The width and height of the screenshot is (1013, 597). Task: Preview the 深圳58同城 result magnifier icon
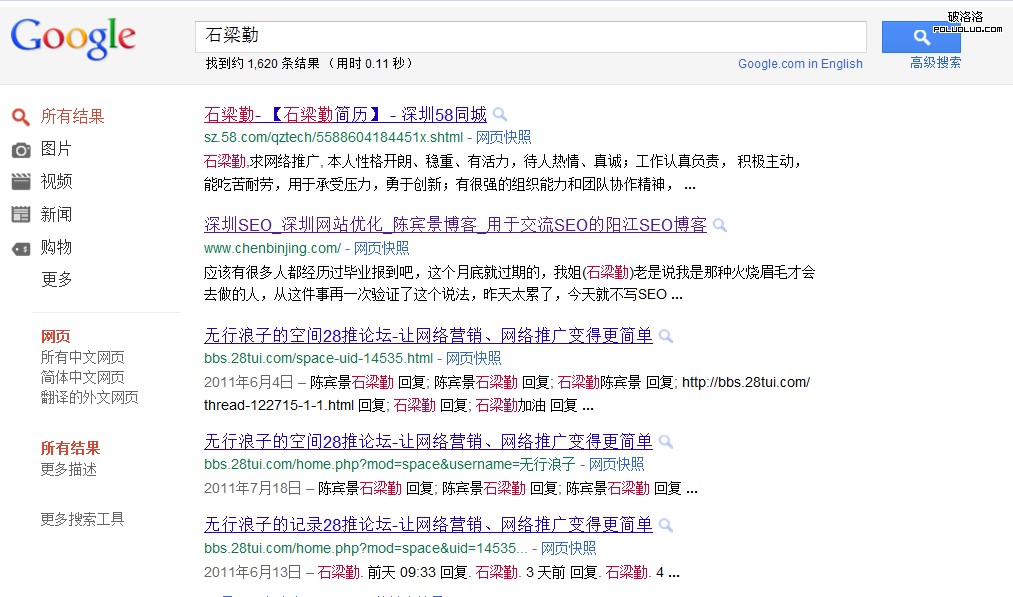tap(500, 115)
